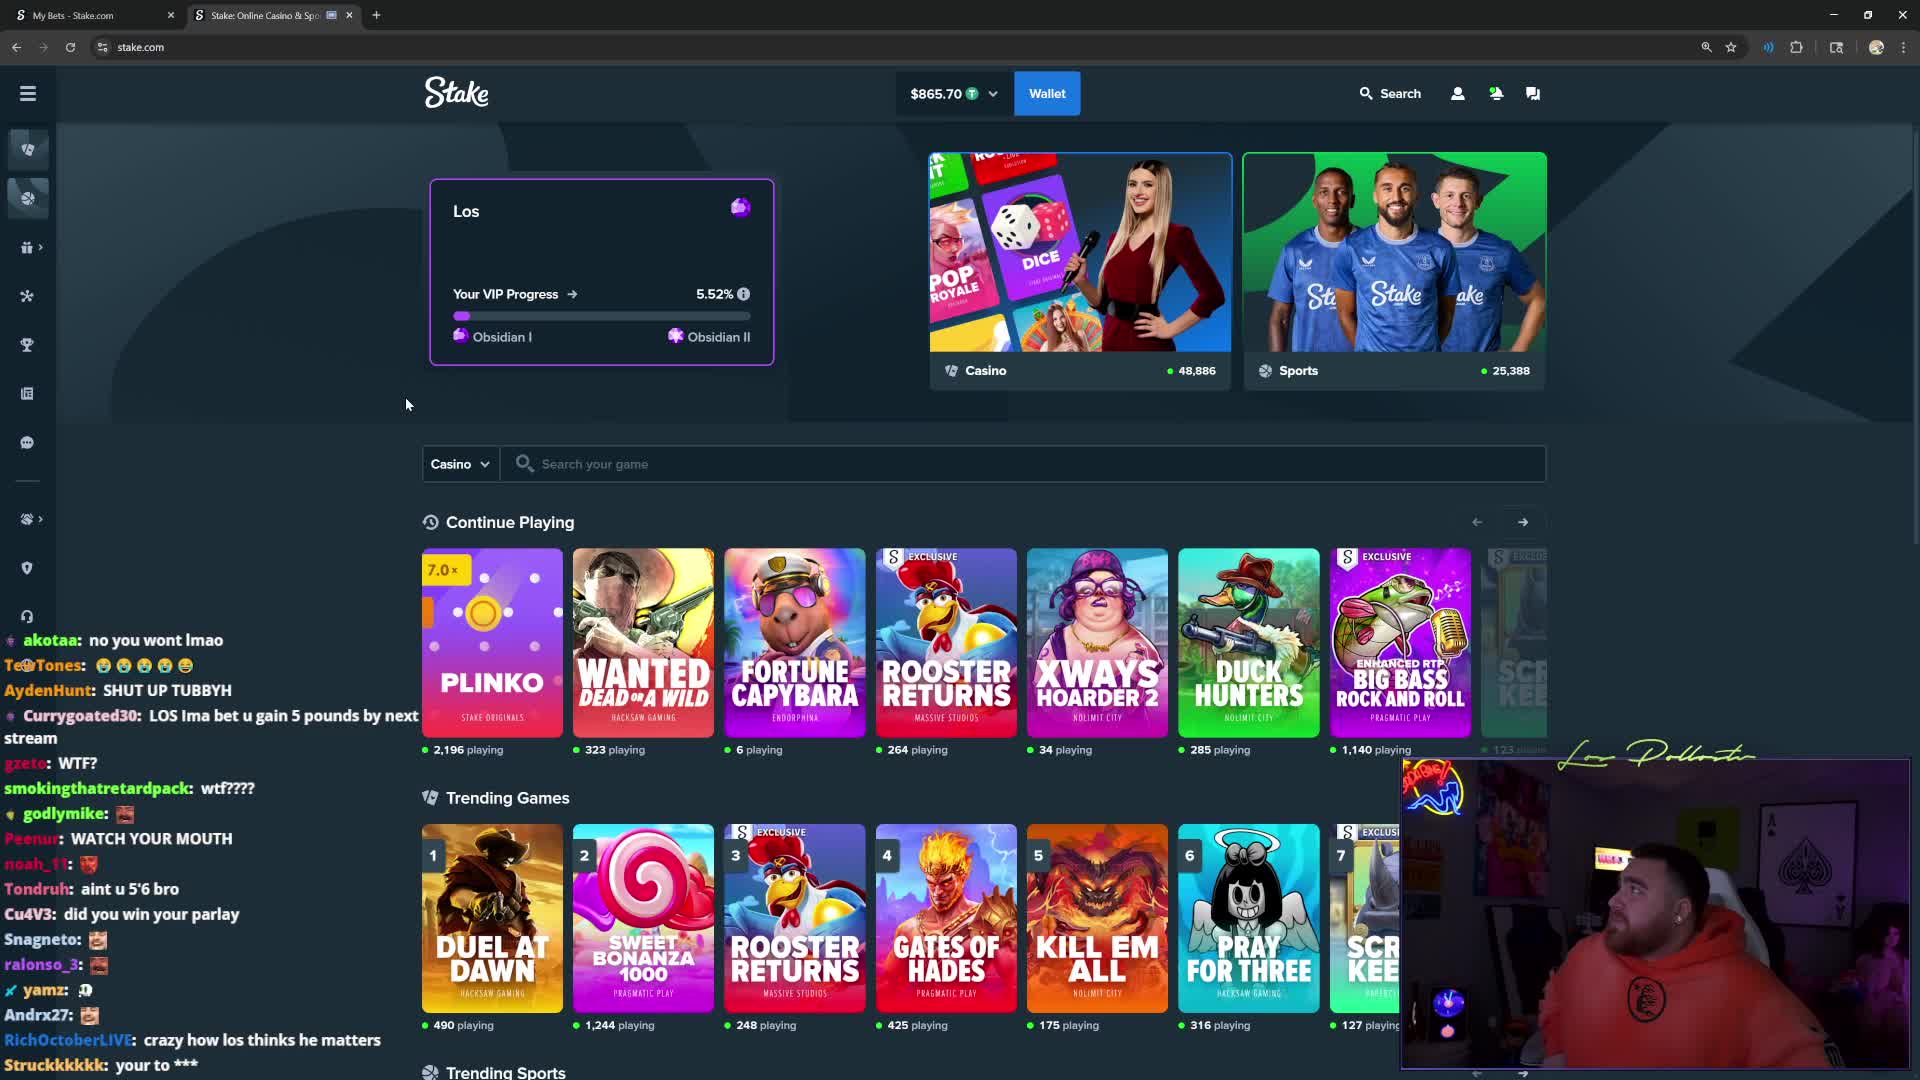Open Gates of Hades game
Viewport: 1920px width, 1080px height.
point(946,918)
